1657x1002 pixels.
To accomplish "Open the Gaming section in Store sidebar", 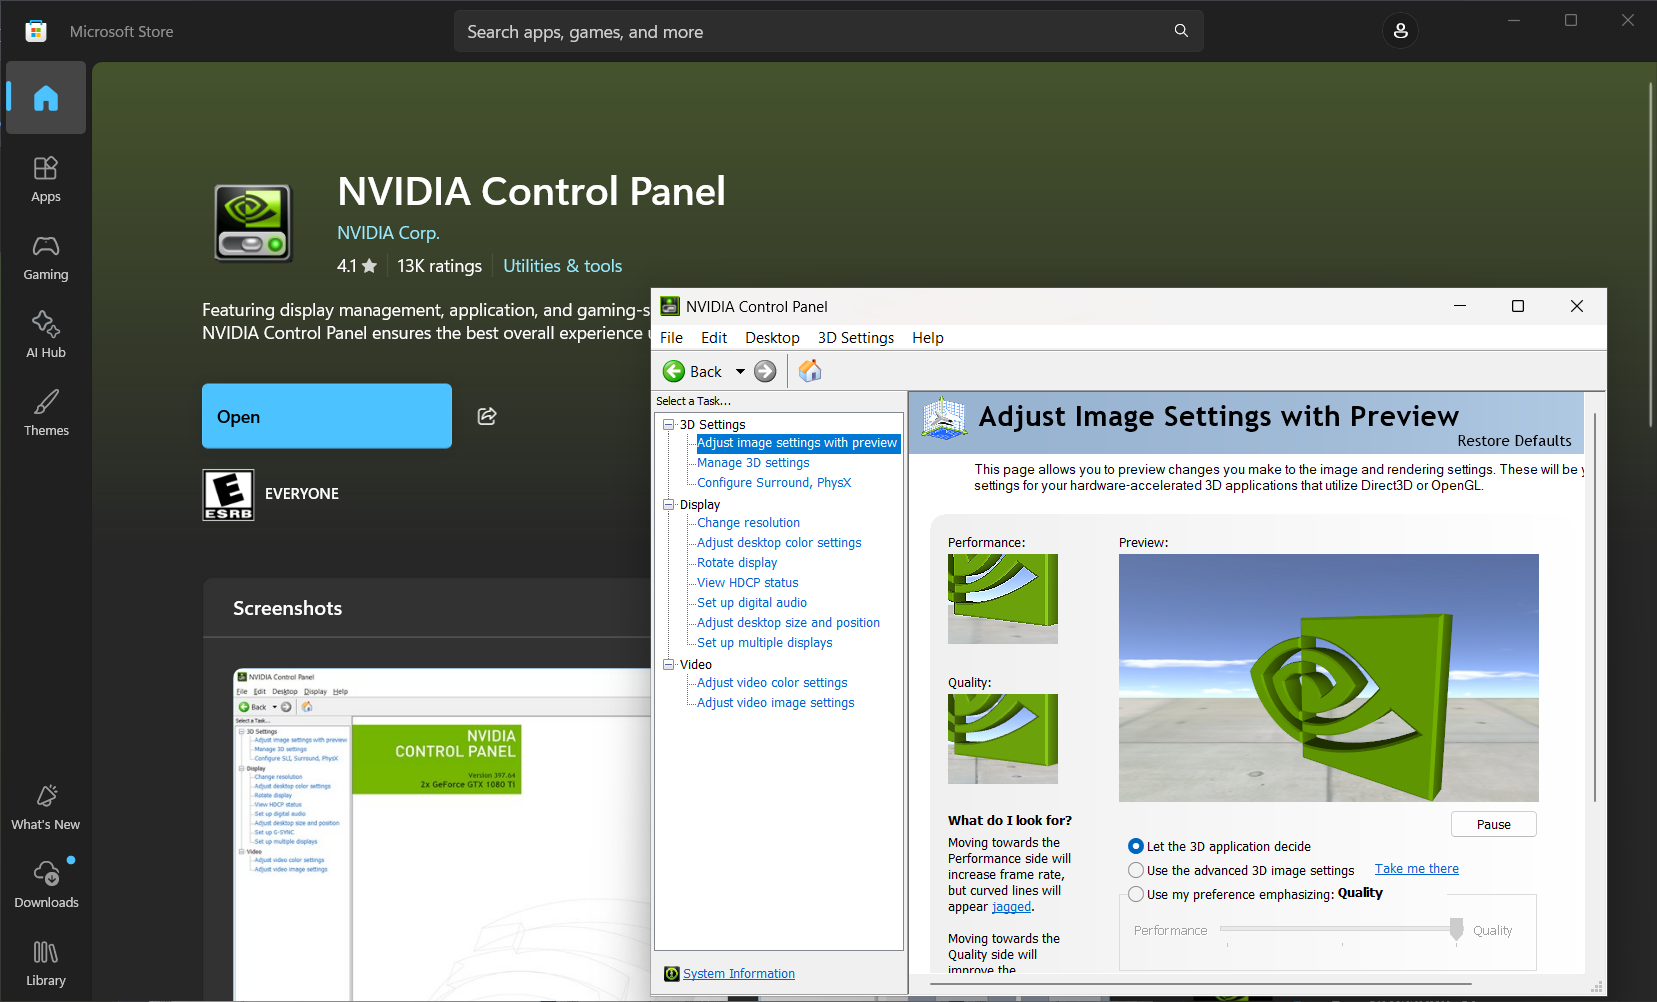I will pyautogui.click(x=46, y=258).
